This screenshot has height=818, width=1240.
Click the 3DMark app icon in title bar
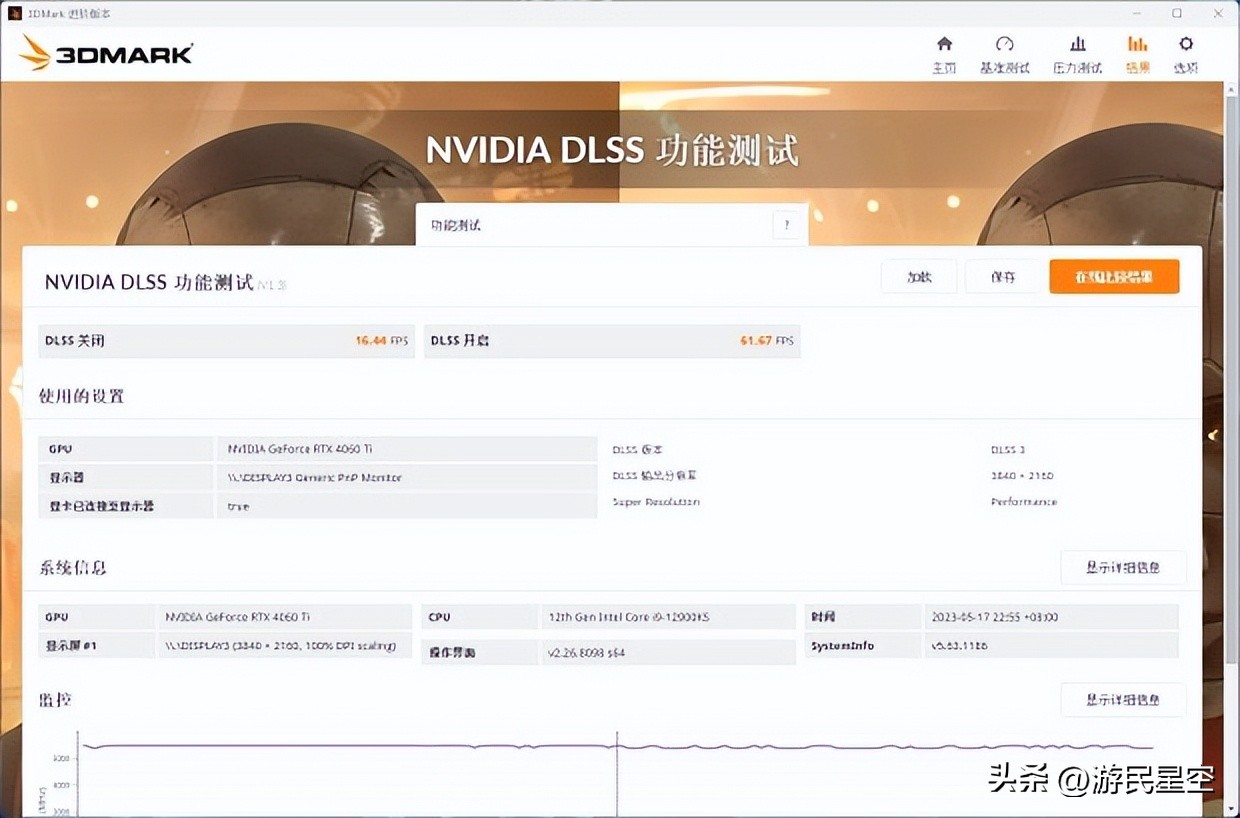[15, 13]
